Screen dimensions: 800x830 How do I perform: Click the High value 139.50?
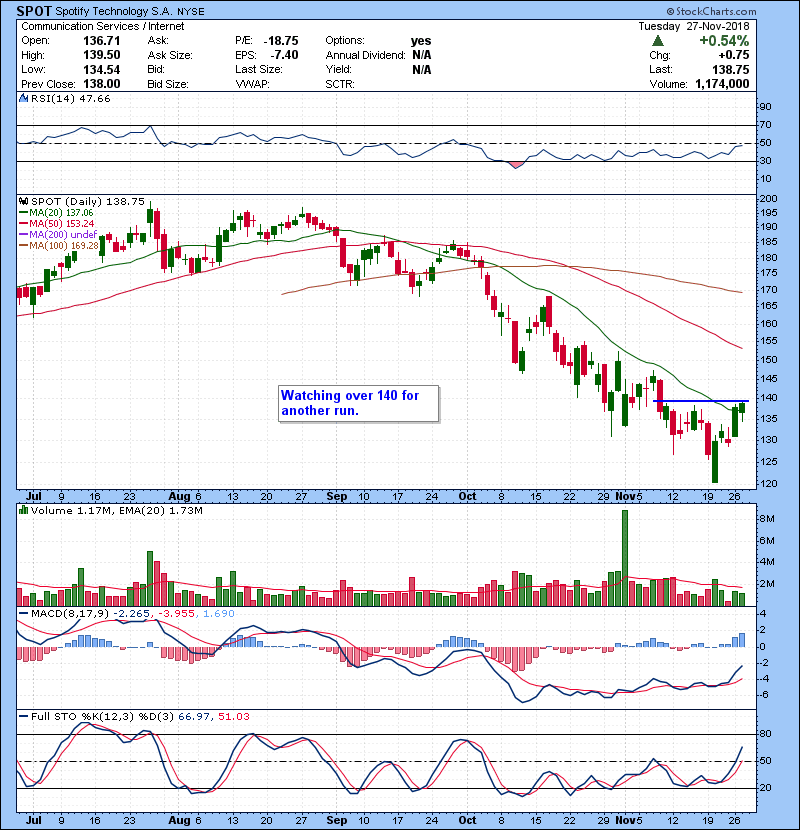click(x=102, y=55)
